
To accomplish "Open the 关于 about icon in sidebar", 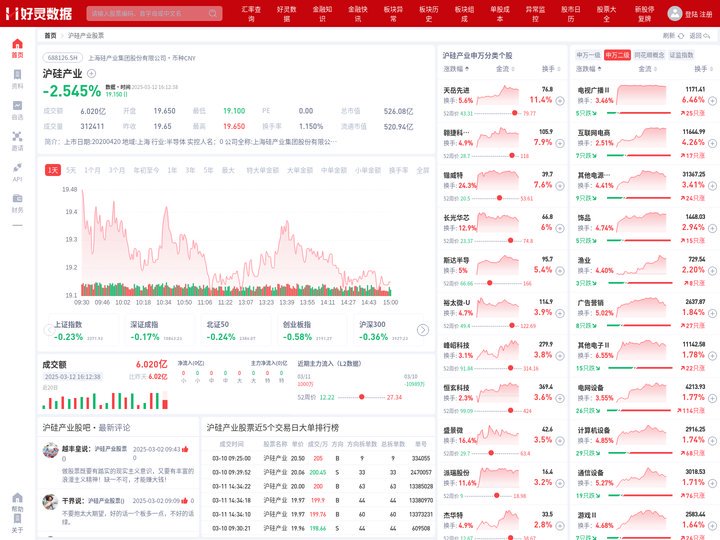I will coord(17,519).
